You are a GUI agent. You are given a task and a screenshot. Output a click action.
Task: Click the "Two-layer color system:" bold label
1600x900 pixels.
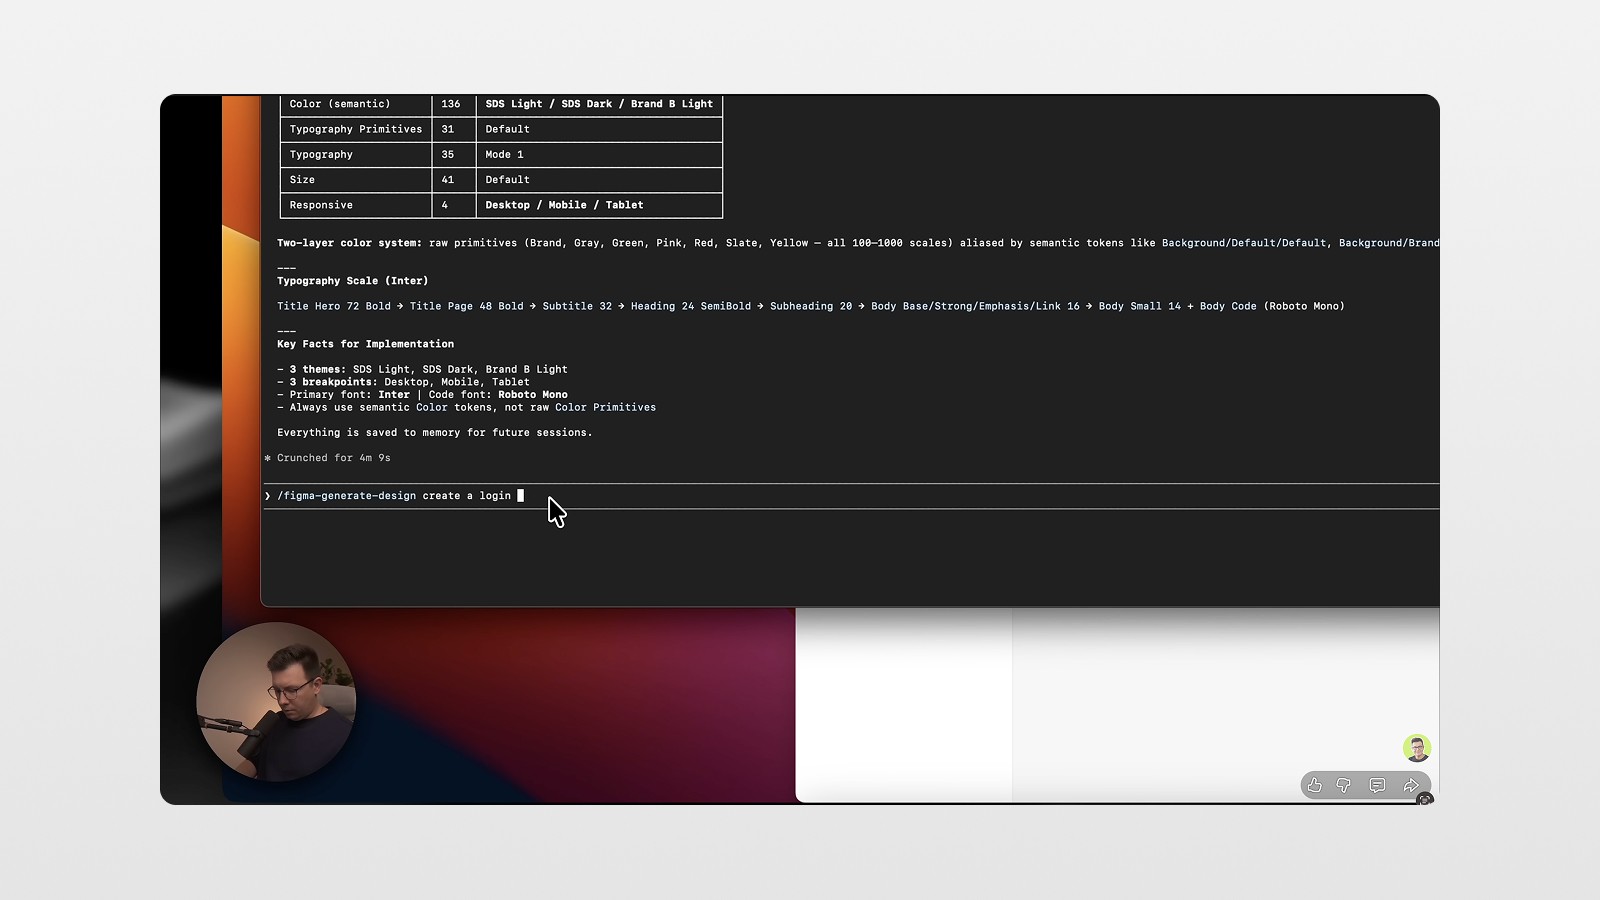tap(349, 243)
